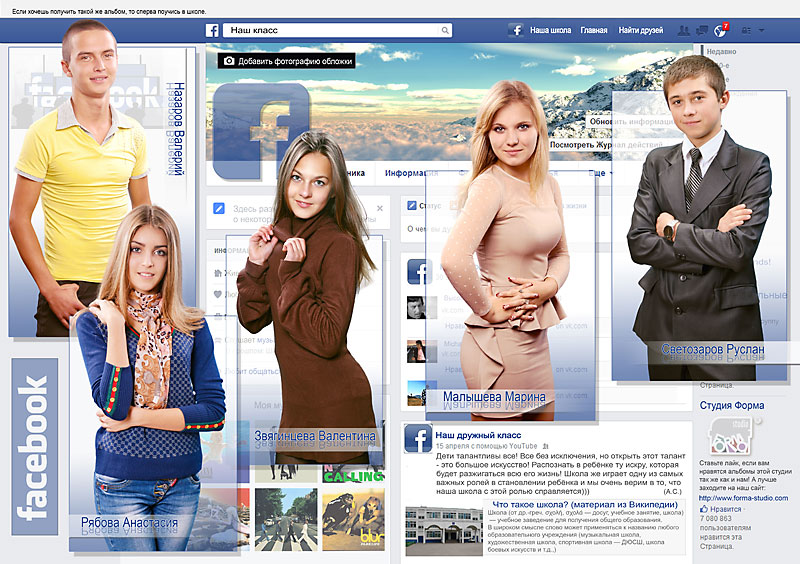This screenshot has height=564, width=800.
Task: Click Посмотреть Журнал действий button
Action: tap(606, 145)
